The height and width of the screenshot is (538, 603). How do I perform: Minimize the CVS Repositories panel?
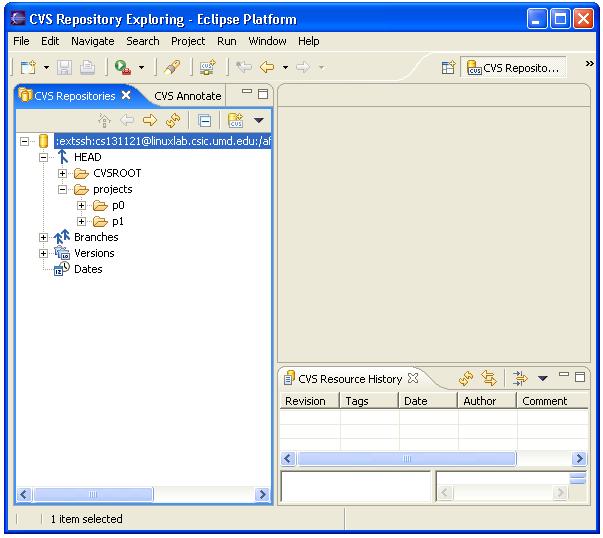coord(247,92)
